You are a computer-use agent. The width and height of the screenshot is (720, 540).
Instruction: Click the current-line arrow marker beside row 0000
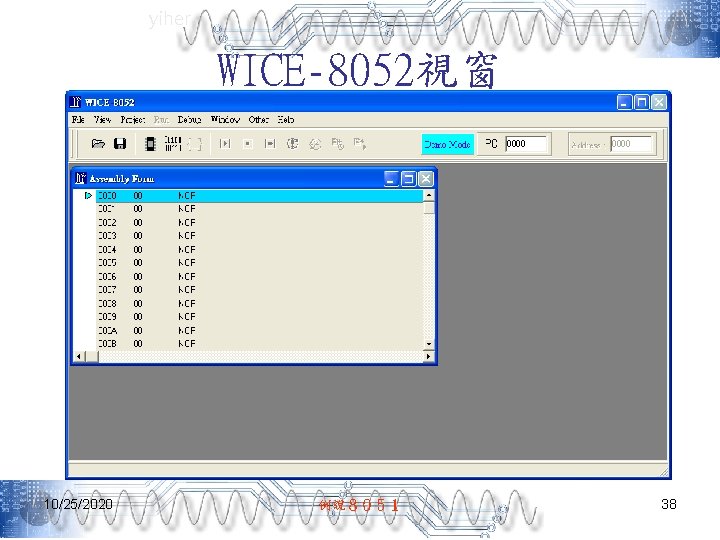point(88,196)
